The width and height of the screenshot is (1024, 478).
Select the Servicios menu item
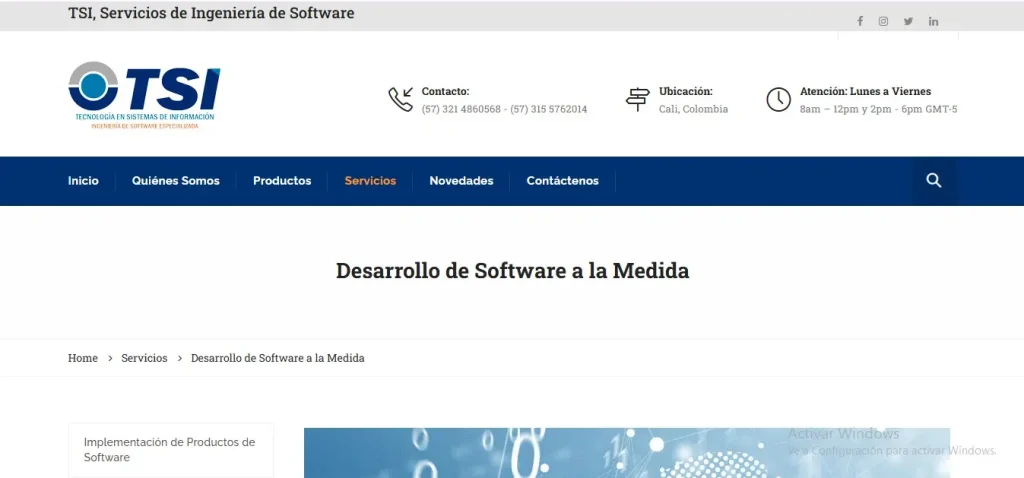[x=370, y=181]
